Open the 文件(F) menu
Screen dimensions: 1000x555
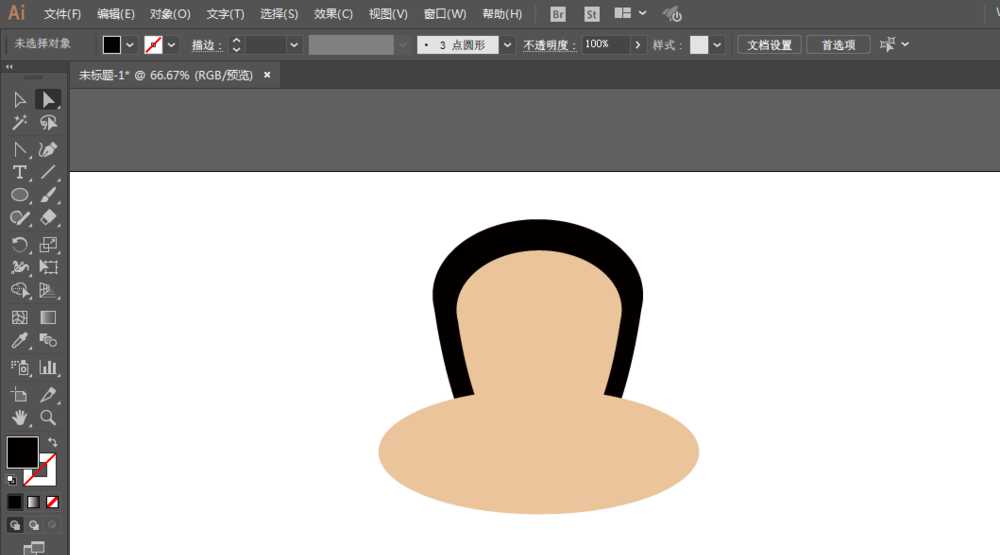point(62,14)
